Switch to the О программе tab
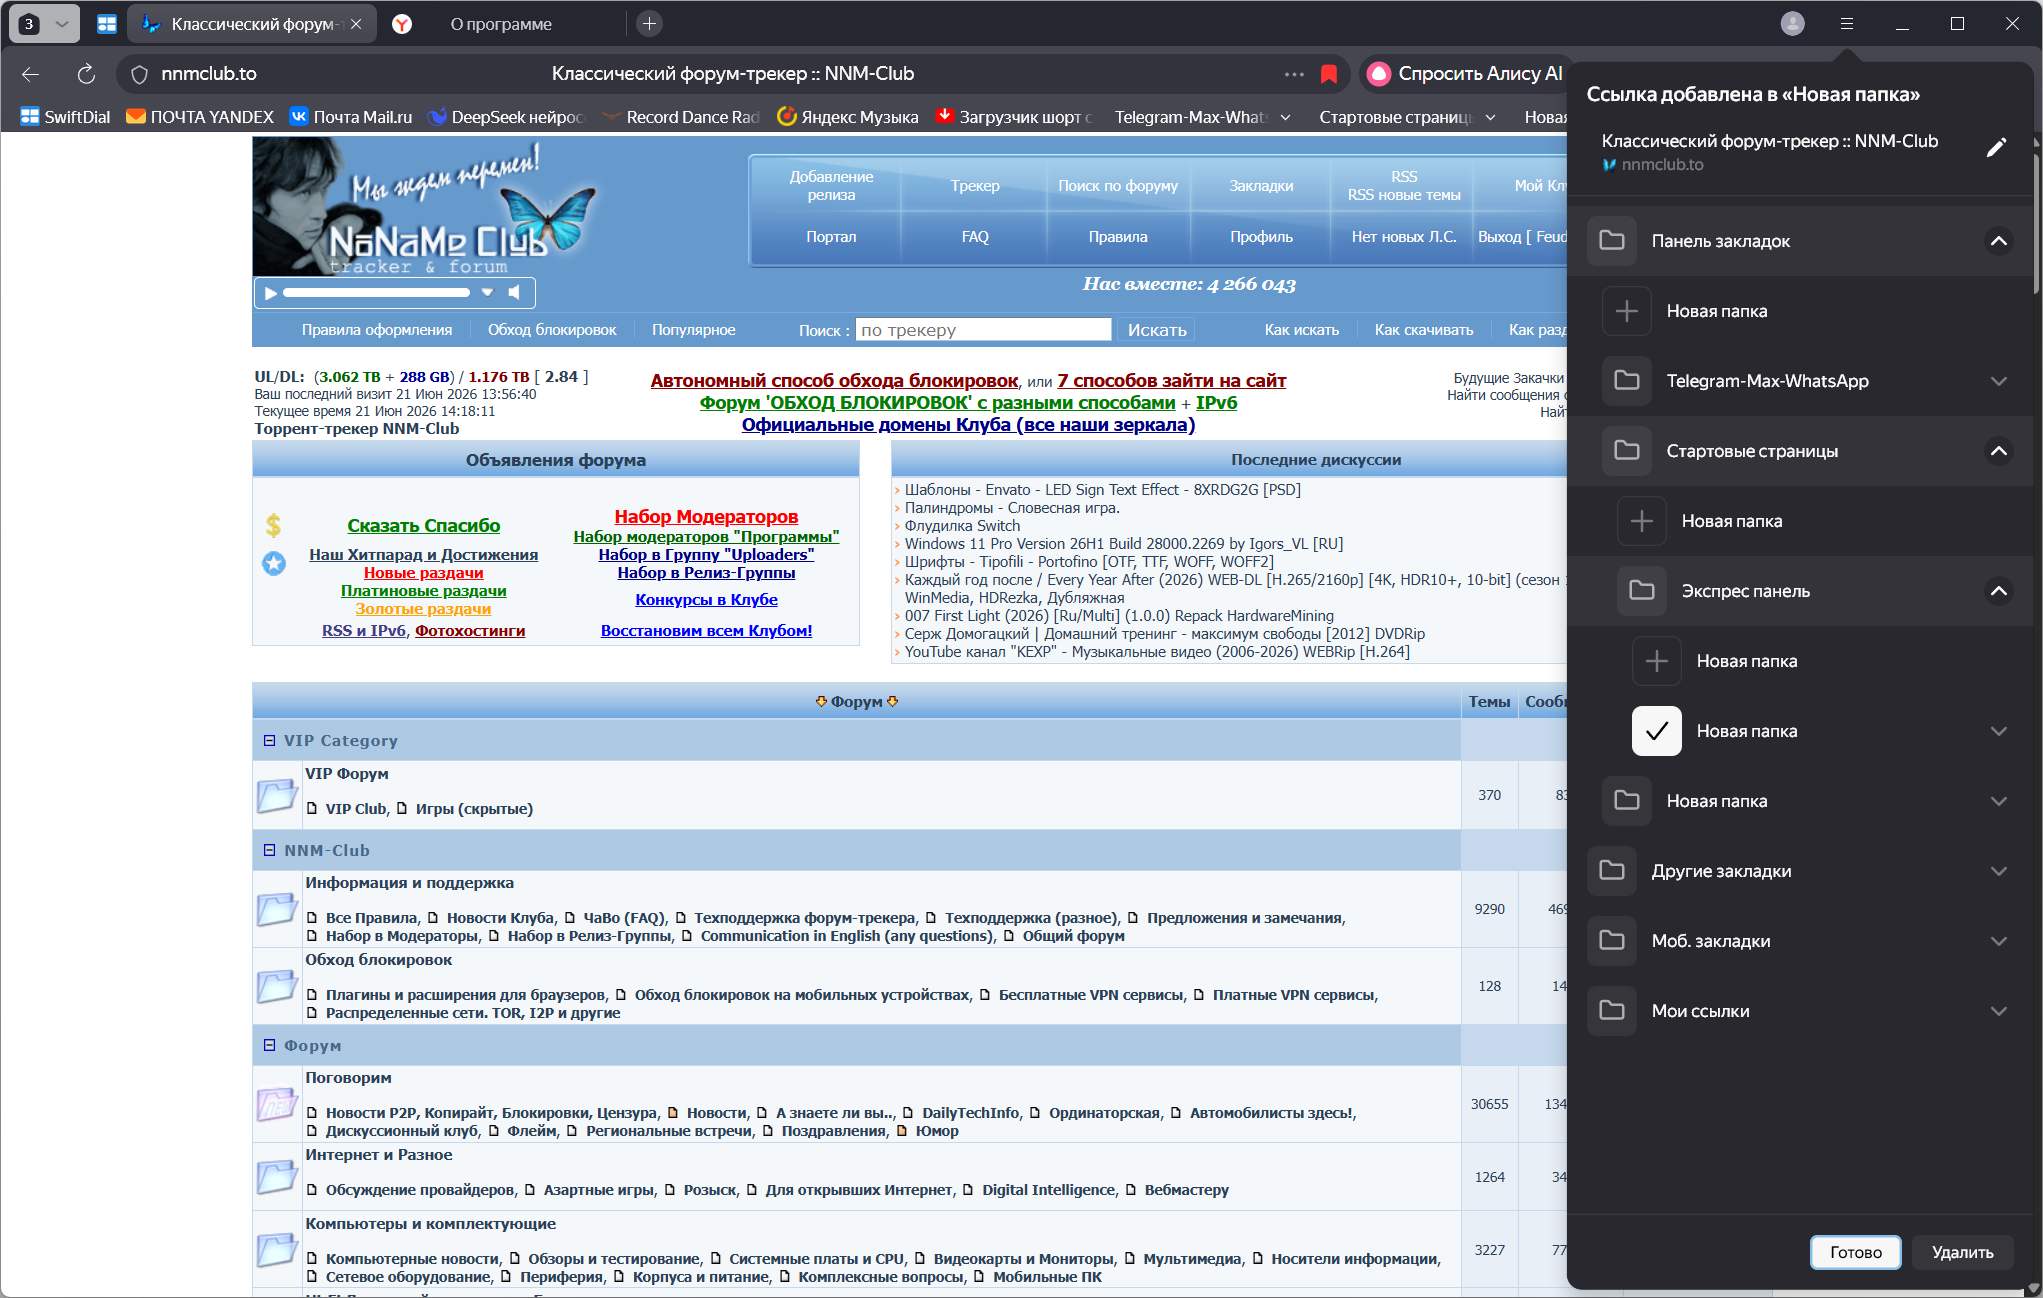 coord(500,24)
